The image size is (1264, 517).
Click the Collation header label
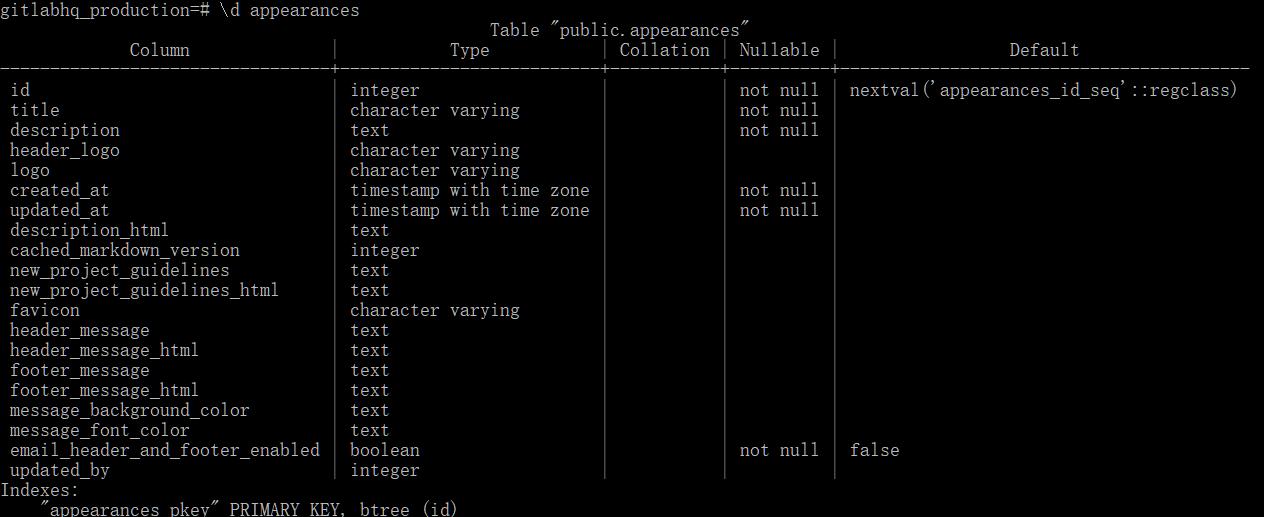pos(664,50)
